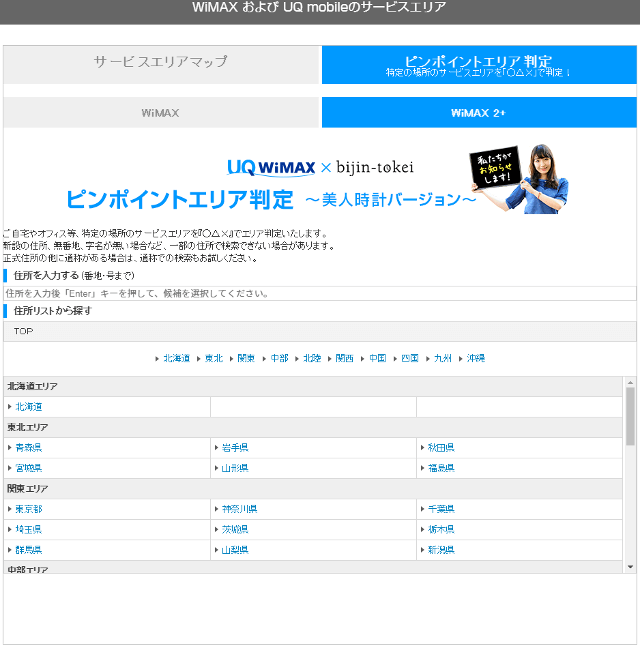Screen dimensions: 640x646
Task: Click the 北海道エリア section header
Action: pyautogui.click(x=313, y=386)
